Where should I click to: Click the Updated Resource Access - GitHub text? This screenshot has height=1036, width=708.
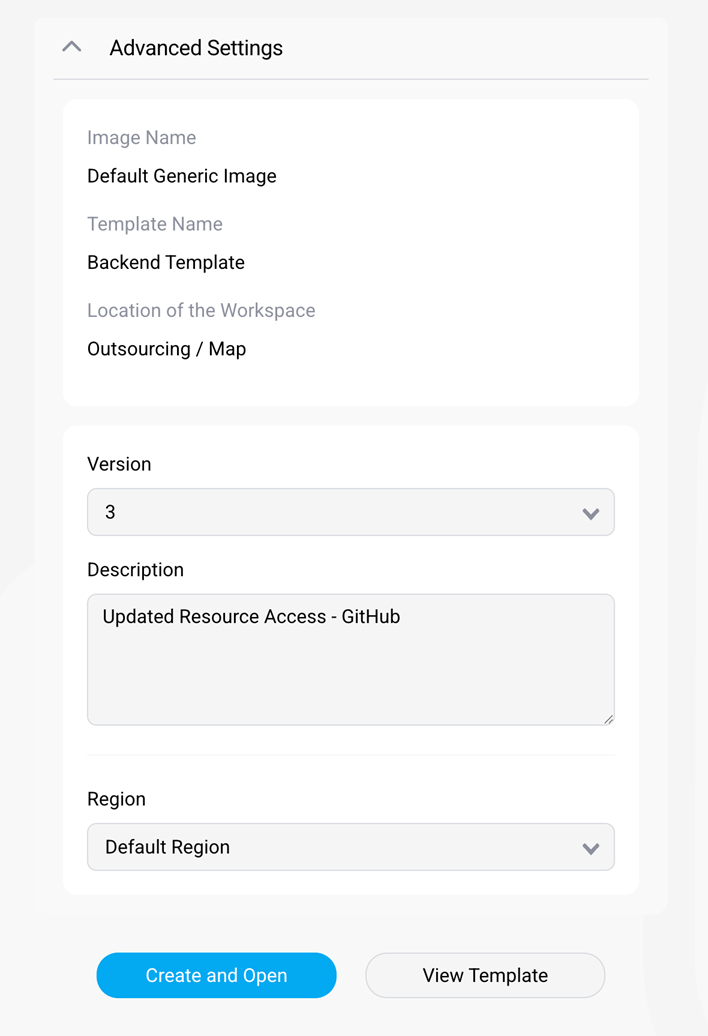(x=251, y=617)
